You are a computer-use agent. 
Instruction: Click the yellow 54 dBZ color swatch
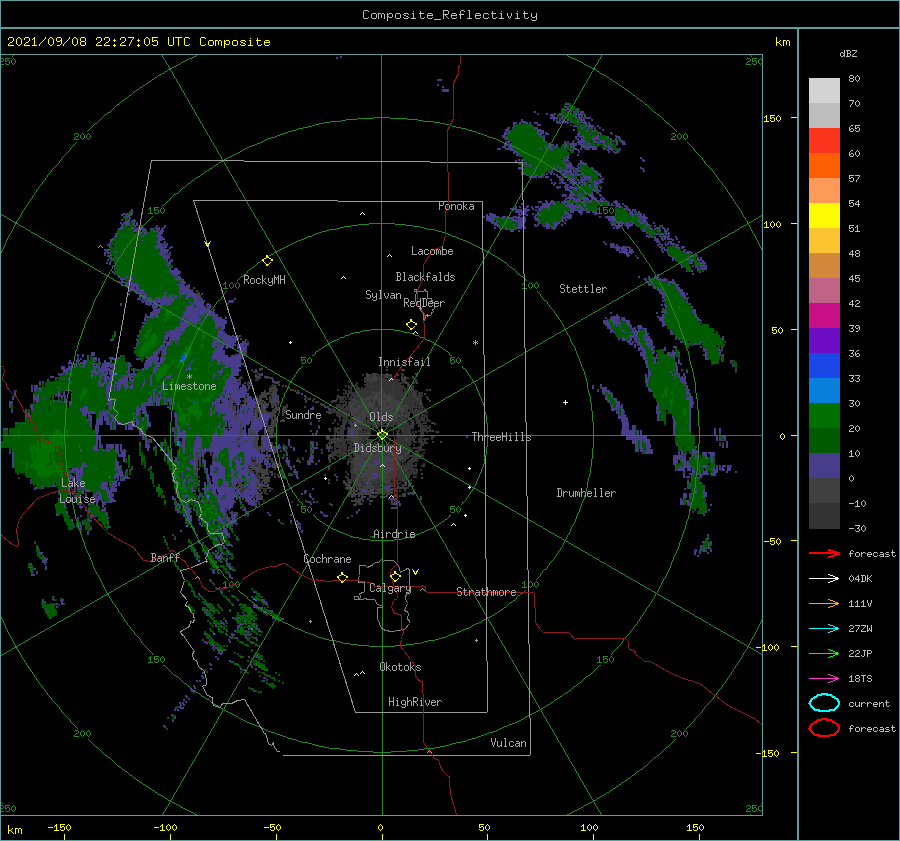point(824,215)
